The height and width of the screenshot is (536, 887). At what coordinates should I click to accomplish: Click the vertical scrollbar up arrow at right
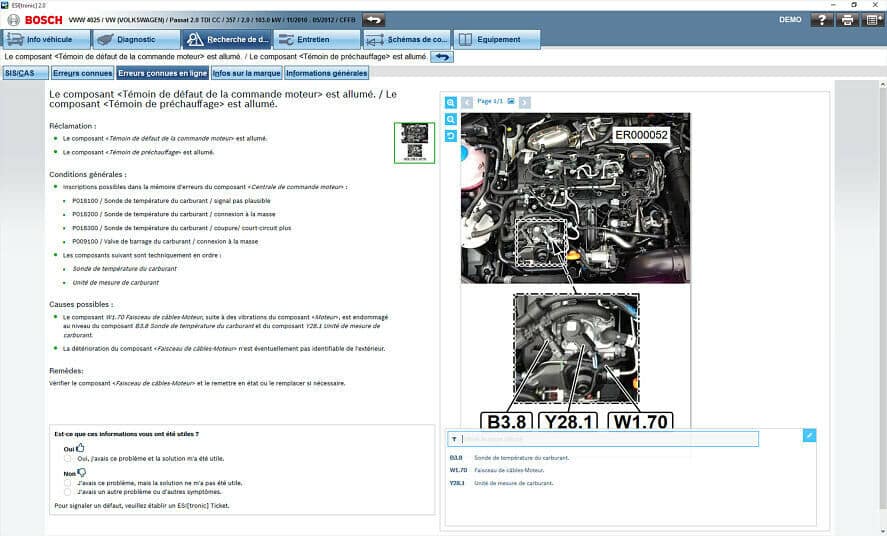882,85
